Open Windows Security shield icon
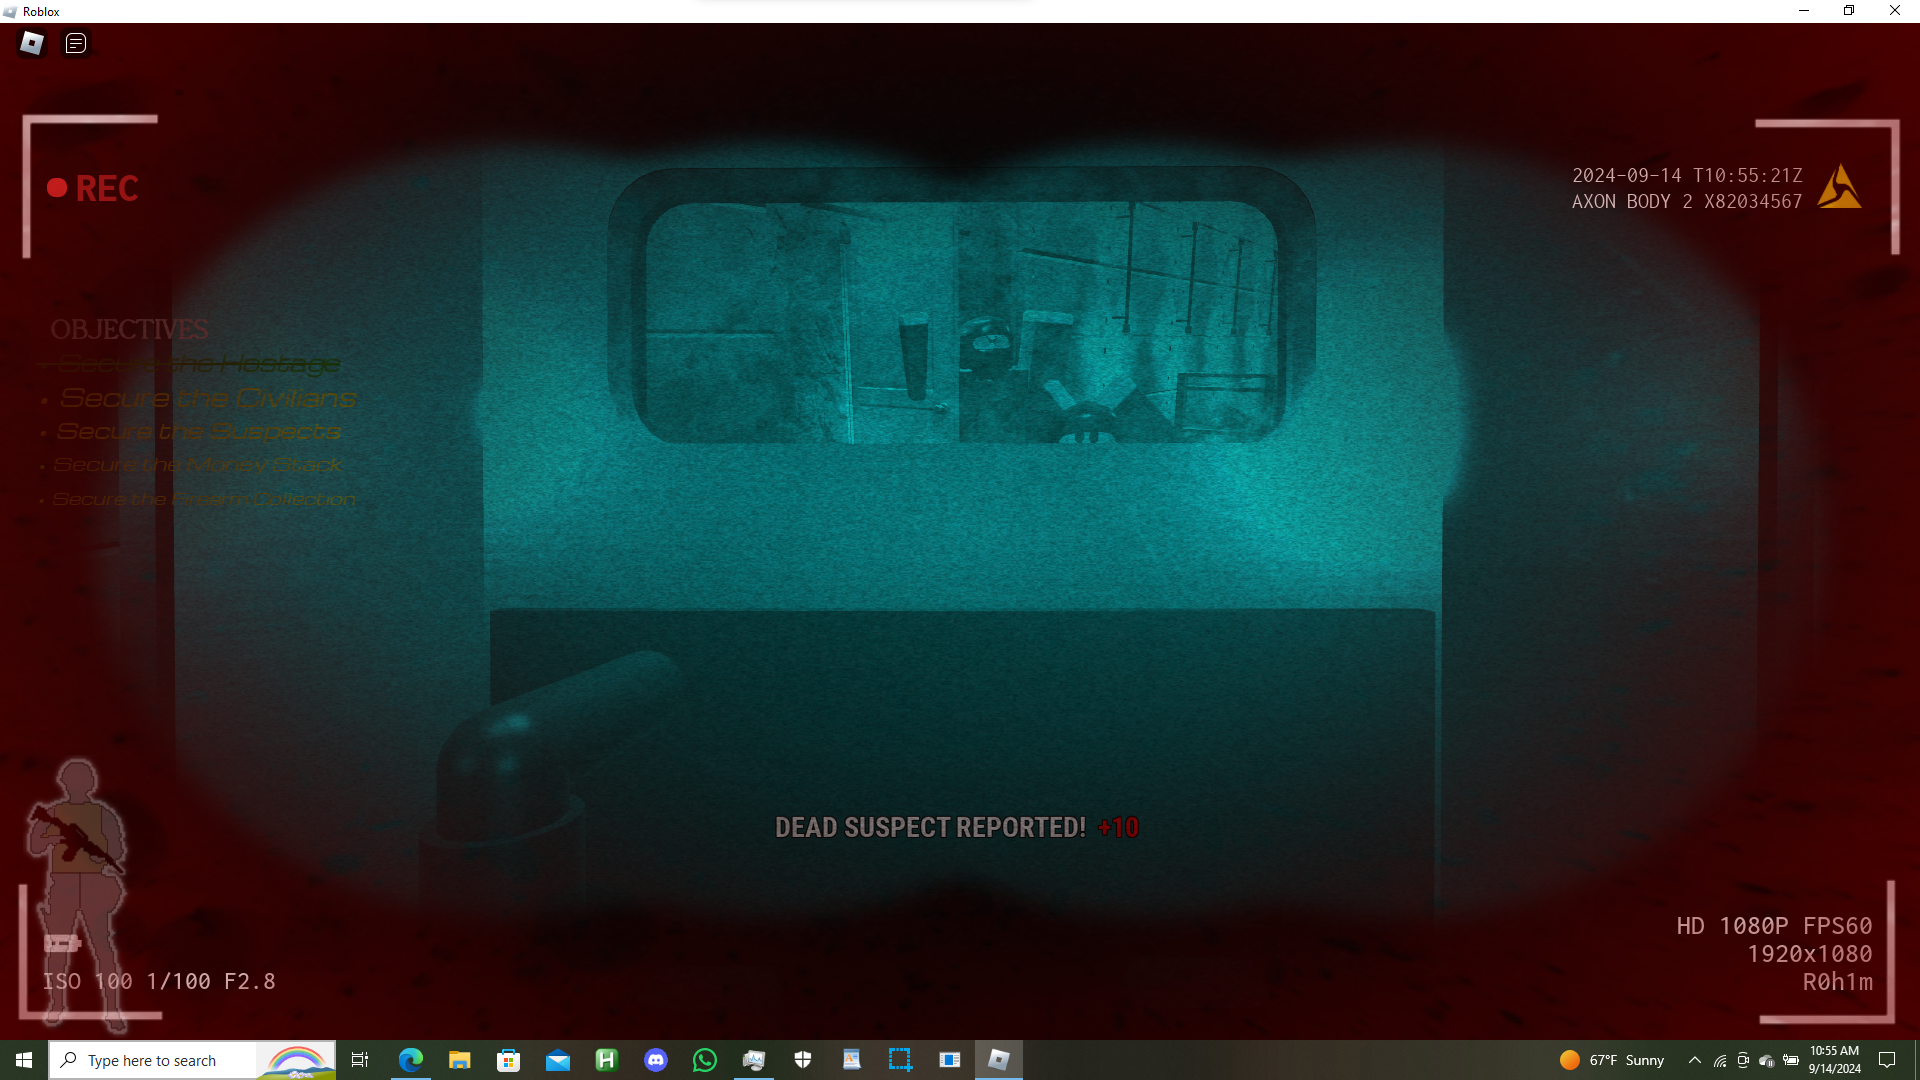The image size is (1920, 1080). pyautogui.click(x=802, y=1060)
